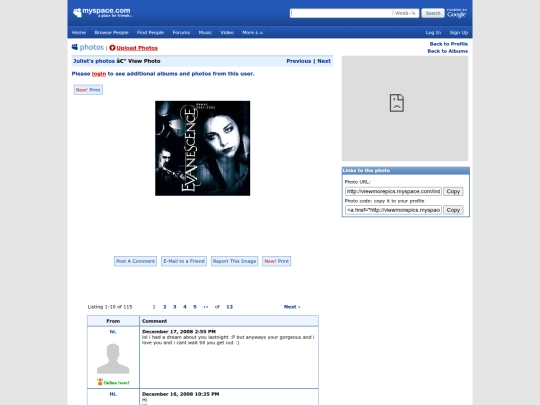Click Report This Image button

[235, 261]
